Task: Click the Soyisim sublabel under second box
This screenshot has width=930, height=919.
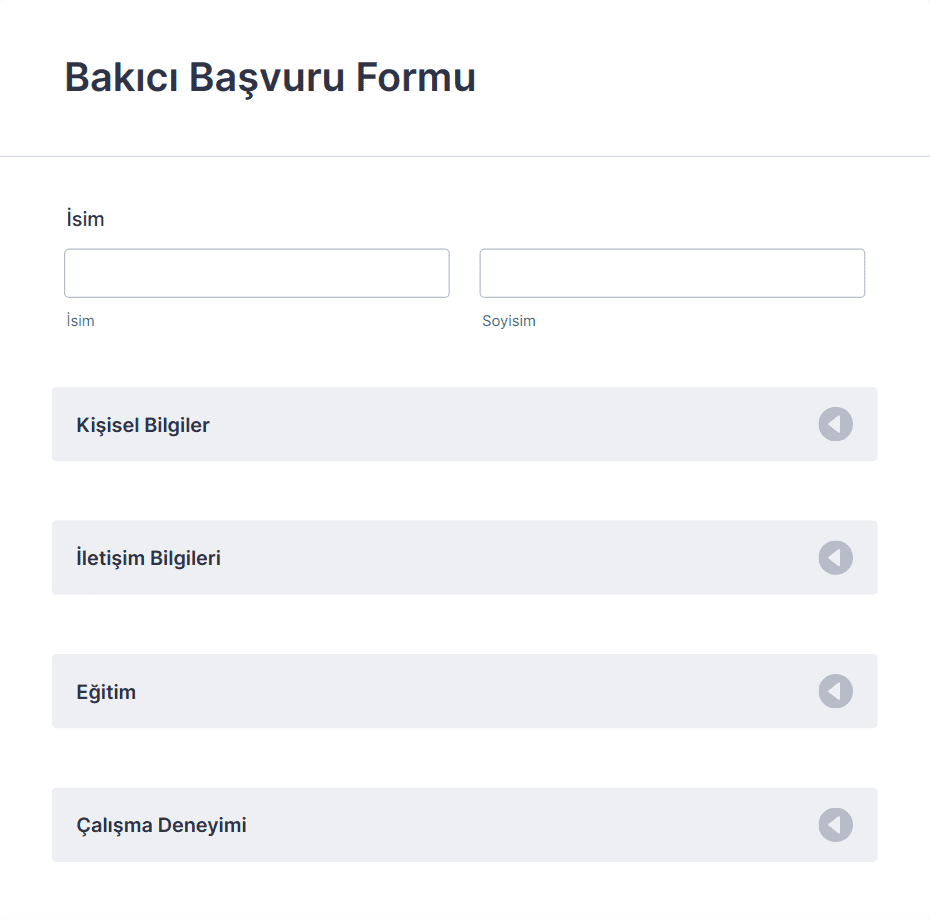Action: 508,321
